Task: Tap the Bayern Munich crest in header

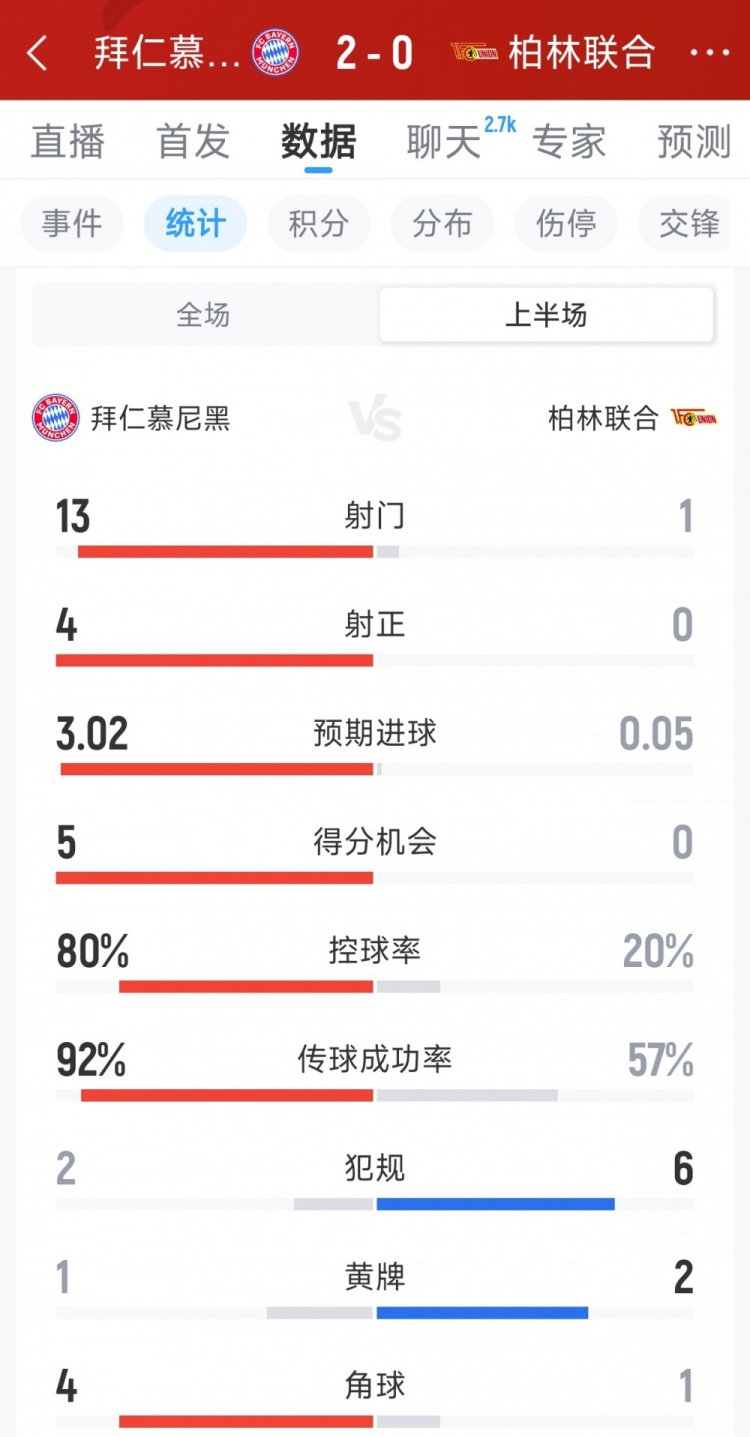Action: [x=275, y=53]
